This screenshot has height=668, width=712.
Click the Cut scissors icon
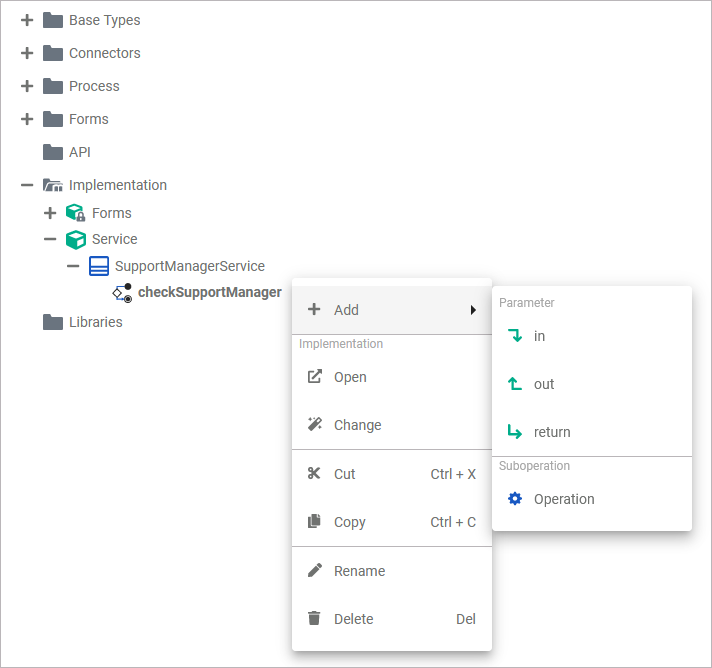(314, 473)
